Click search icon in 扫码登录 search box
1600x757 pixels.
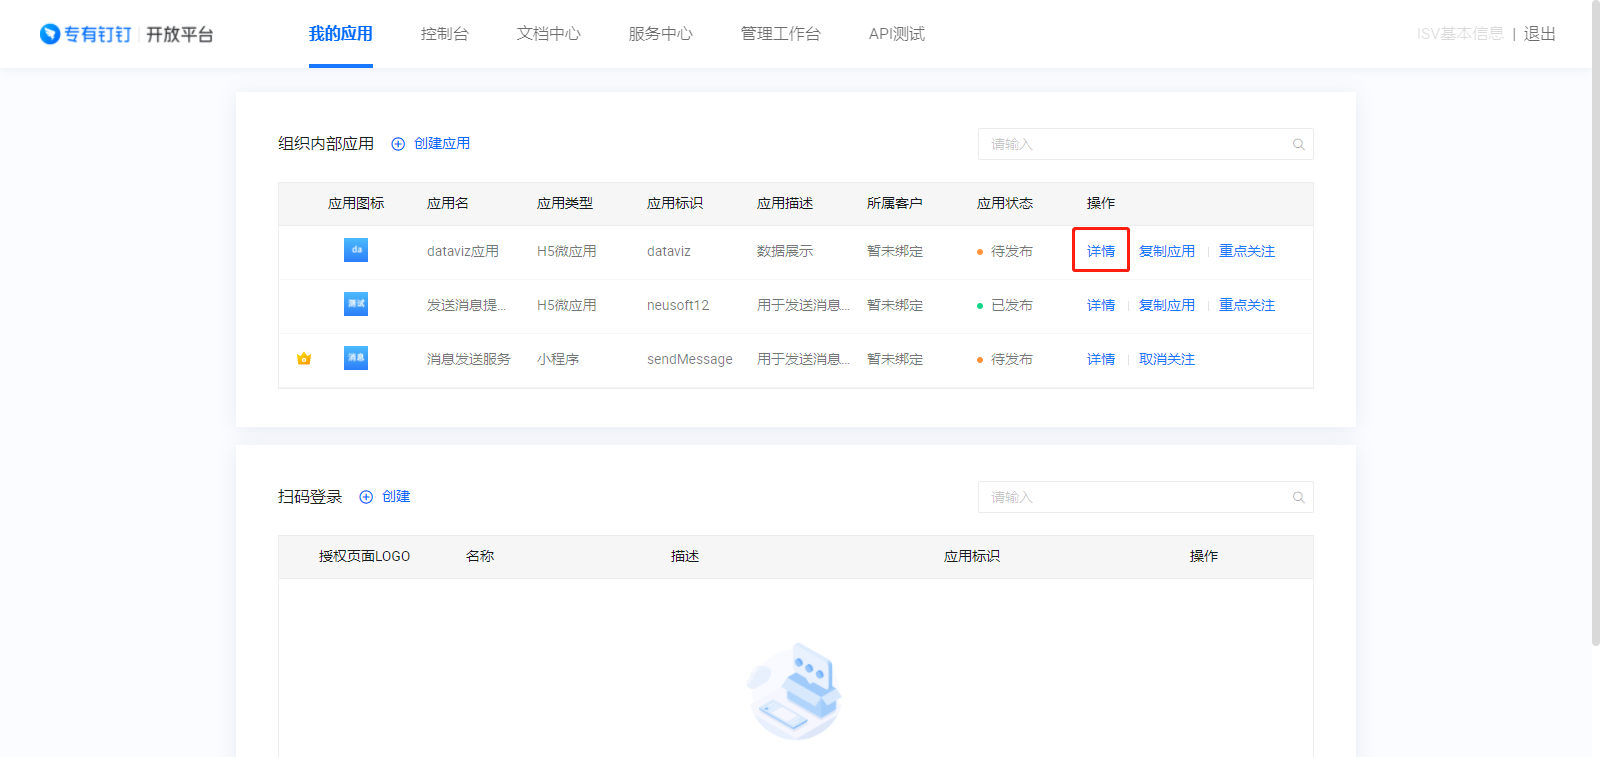click(x=1298, y=497)
